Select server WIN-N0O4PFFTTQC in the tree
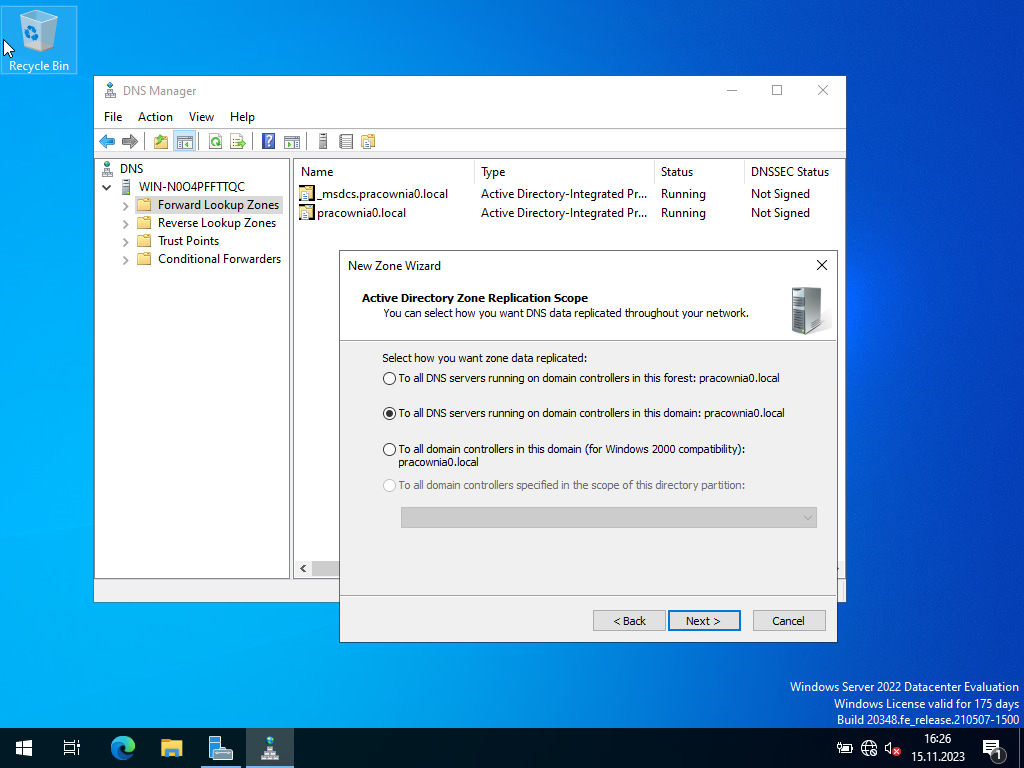This screenshot has height=768, width=1024. click(x=191, y=187)
